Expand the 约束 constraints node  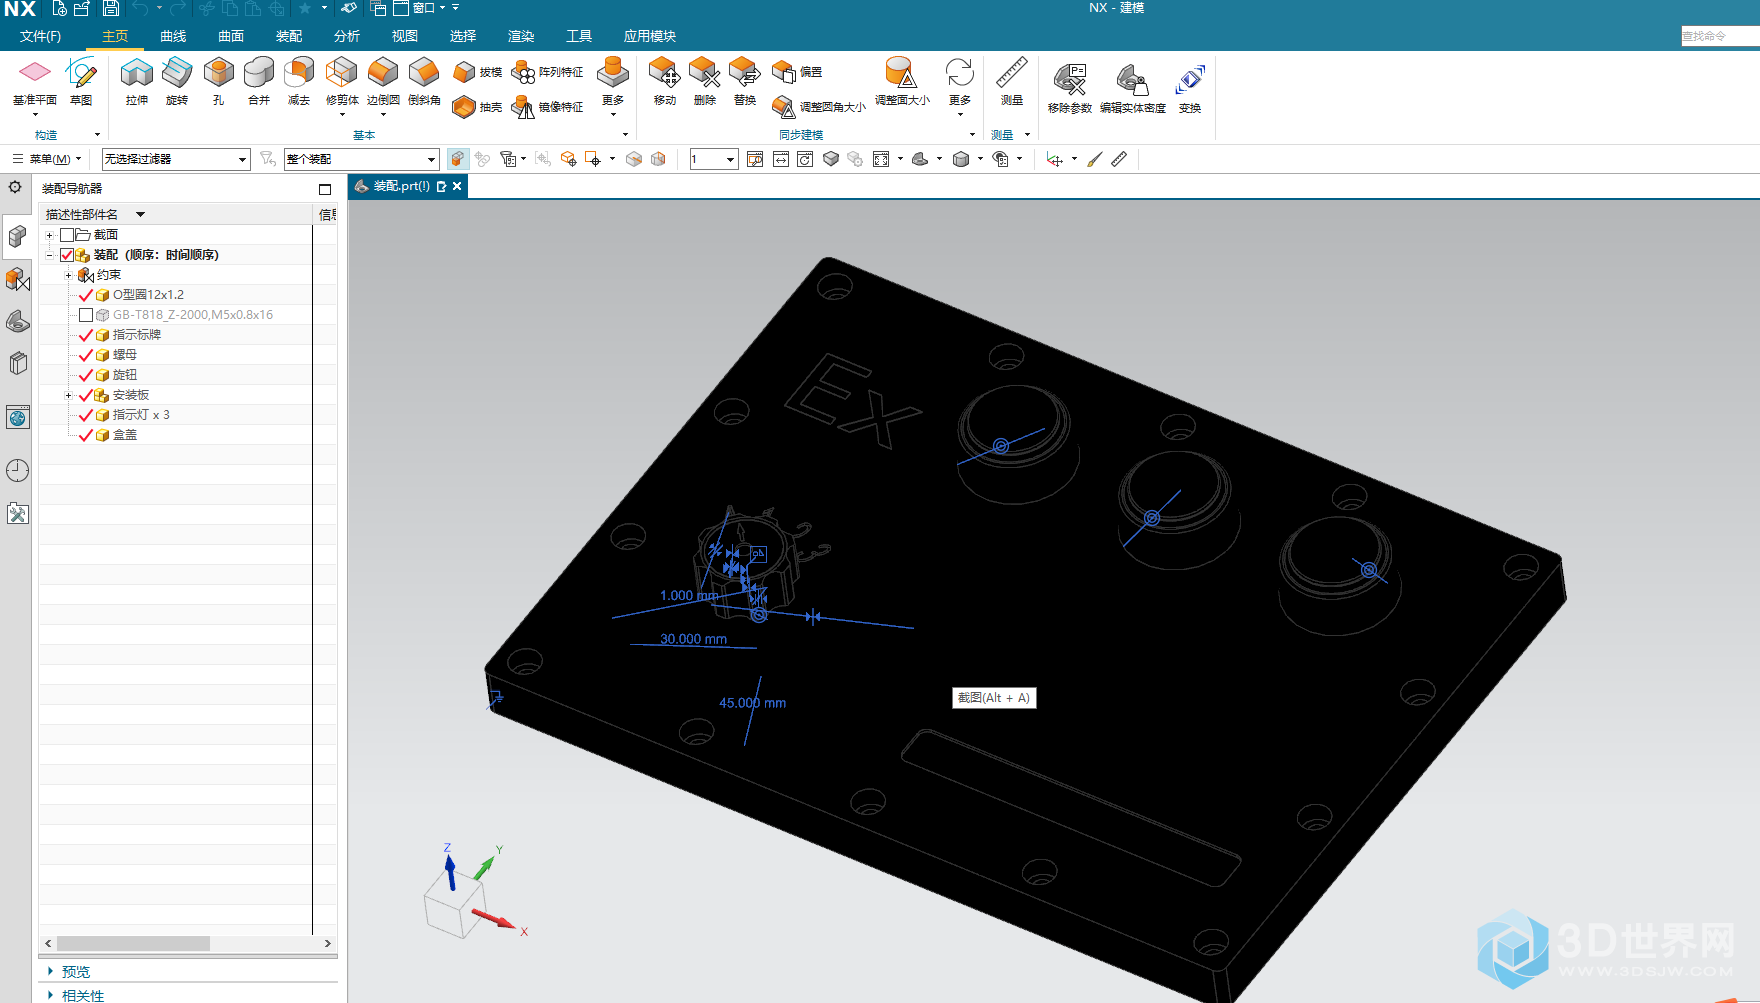click(68, 275)
